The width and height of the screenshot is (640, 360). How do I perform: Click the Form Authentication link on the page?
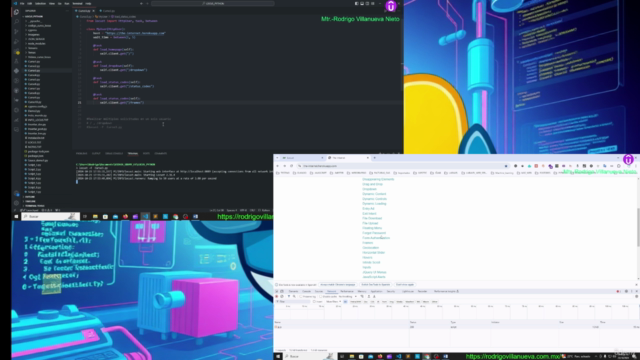[376, 238]
